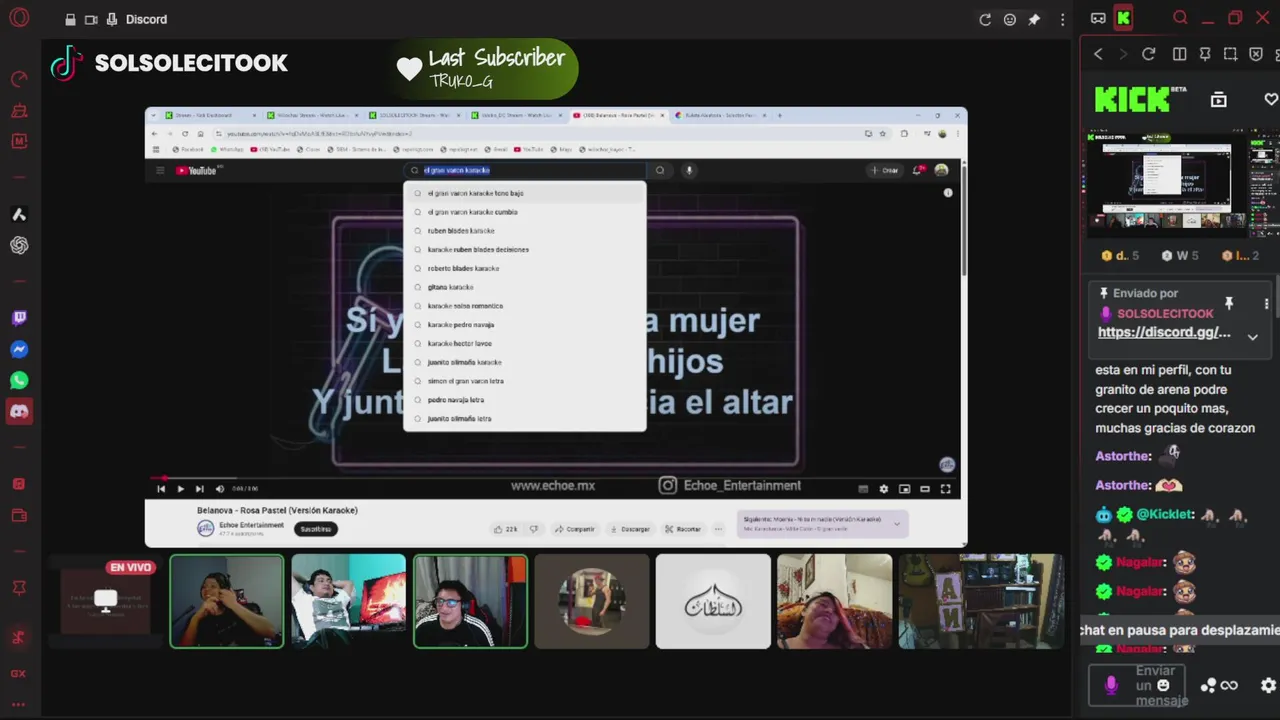The width and height of the screenshot is (1280, 720).
Task: Open WhatsApp in the Opera sidebar
Action: [19, 381]
